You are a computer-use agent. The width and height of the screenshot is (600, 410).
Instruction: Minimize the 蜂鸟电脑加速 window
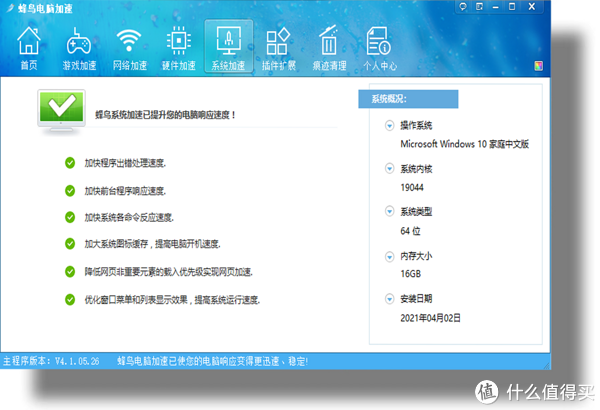(496, 7)
